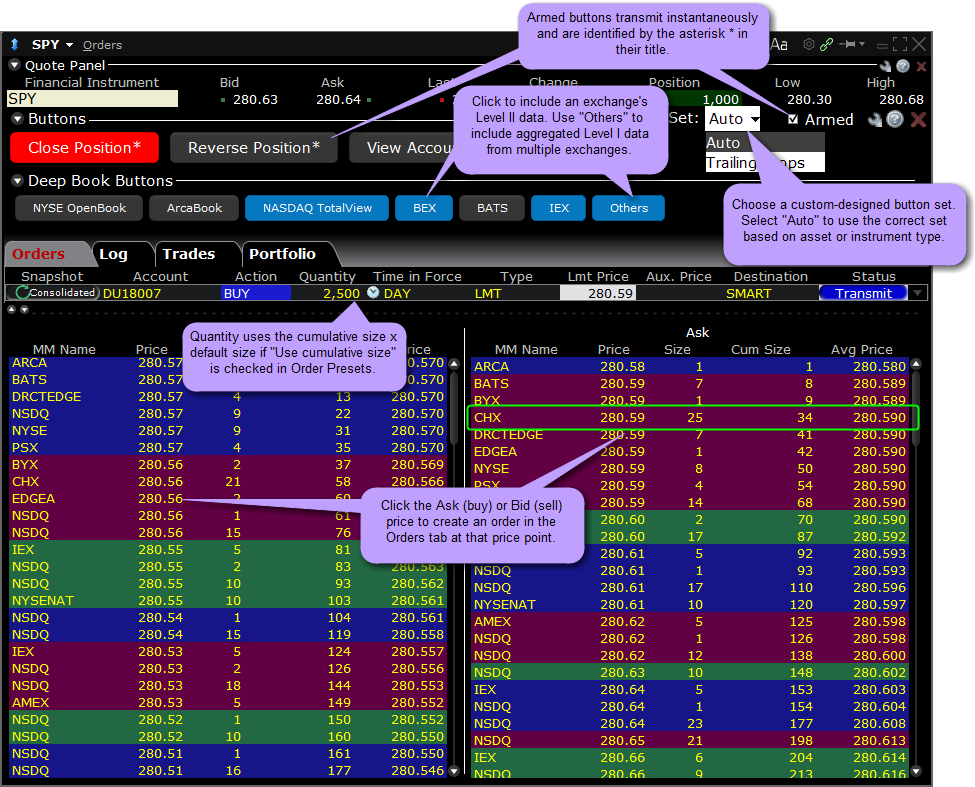Image resolution: width=975 pixels, height=787 pixels.
Task: Toggle Others aggregated data button
Action: [629, 208]
